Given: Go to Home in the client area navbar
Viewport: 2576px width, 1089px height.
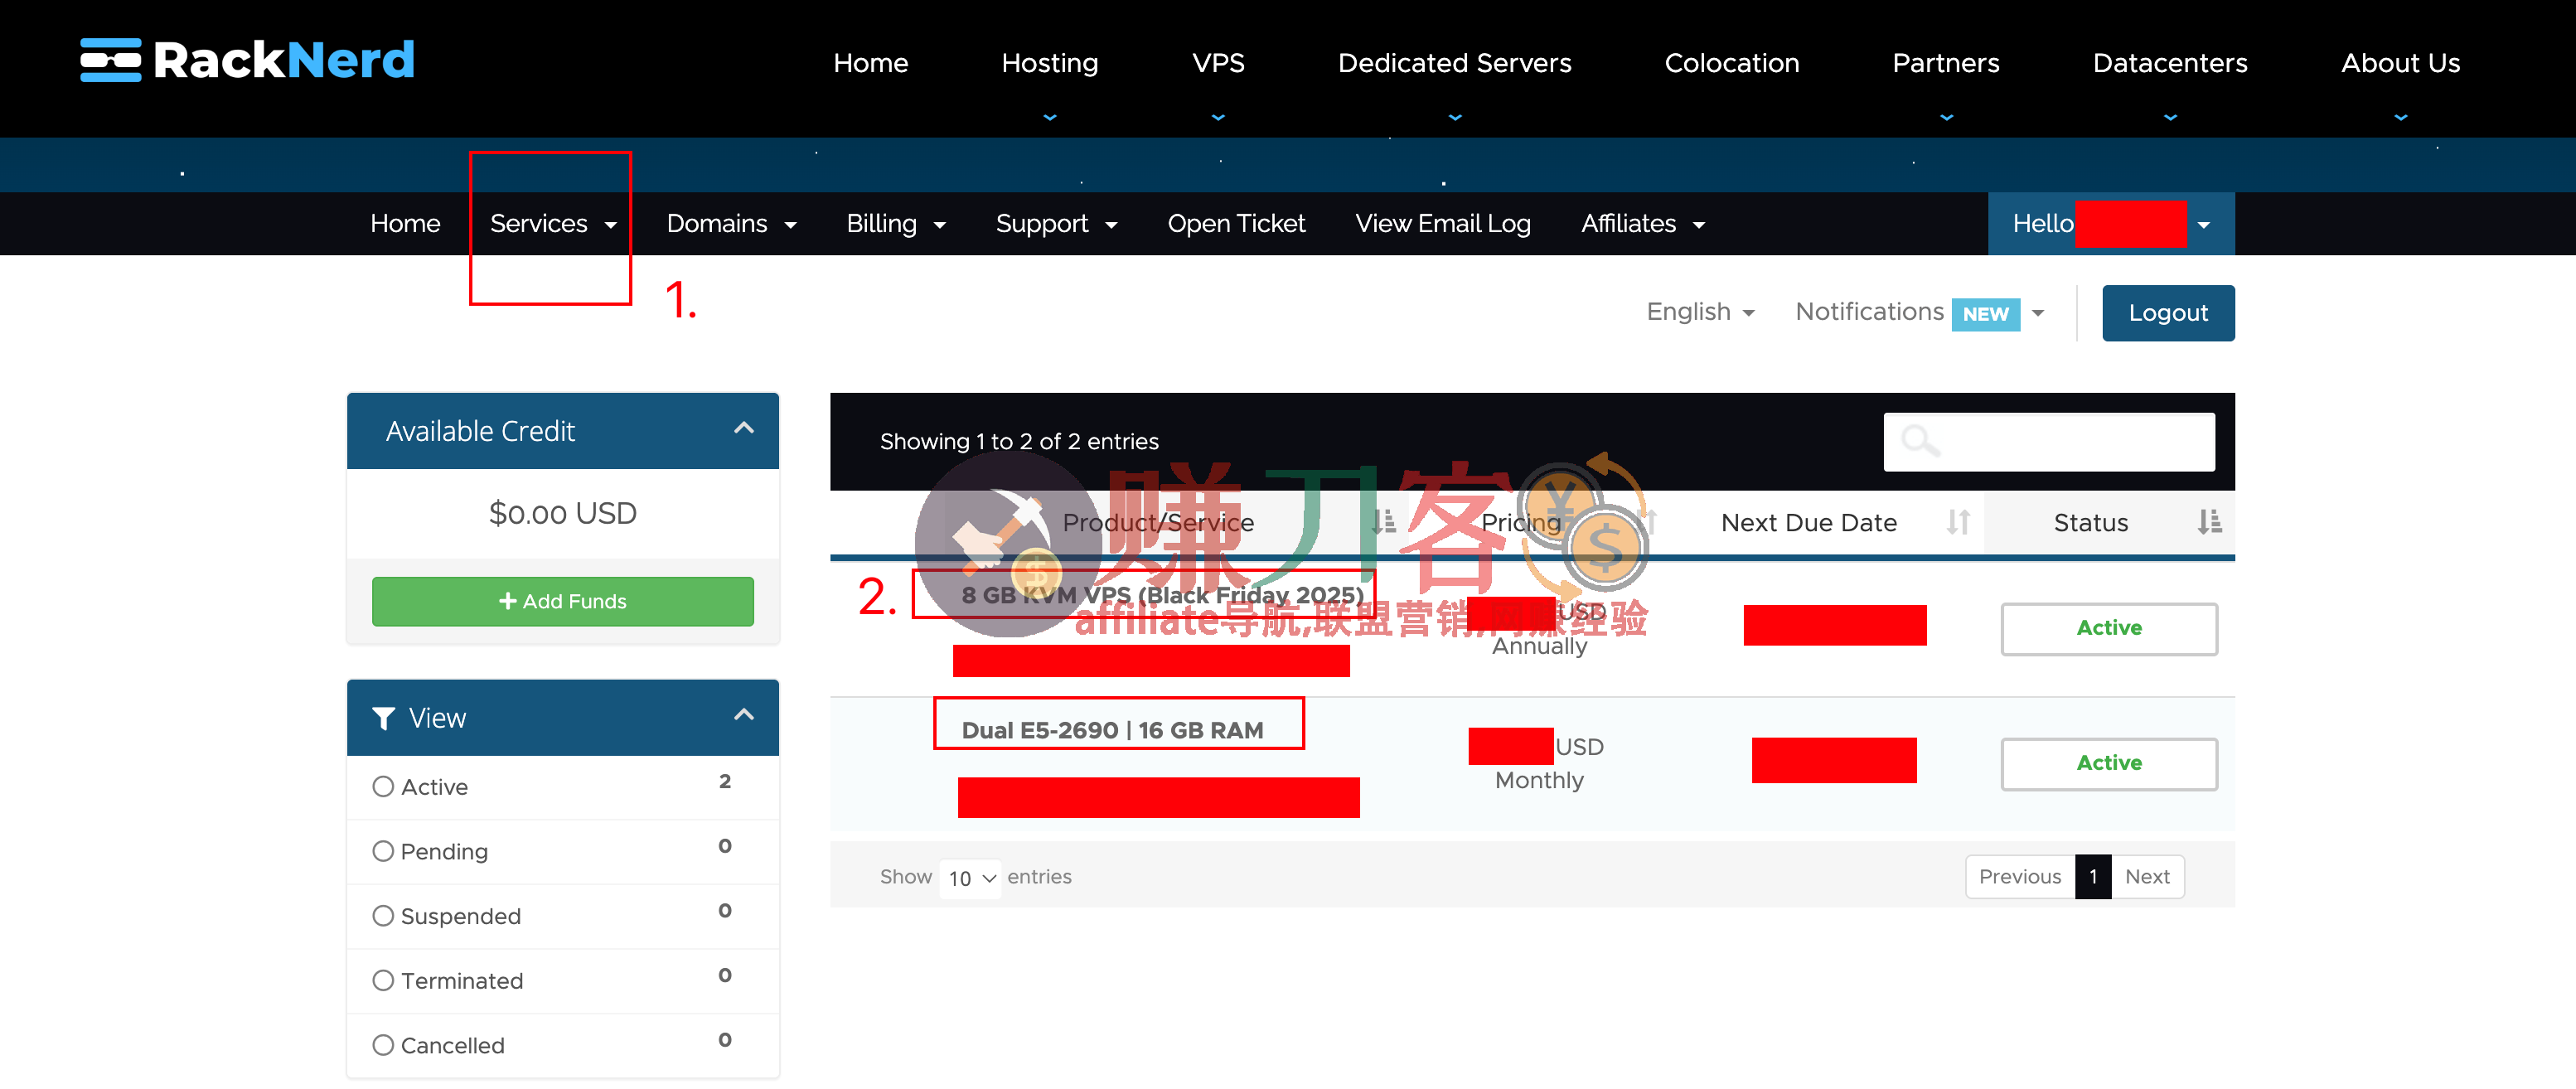Looking at the screenshot, I should [x=405, y=224].
